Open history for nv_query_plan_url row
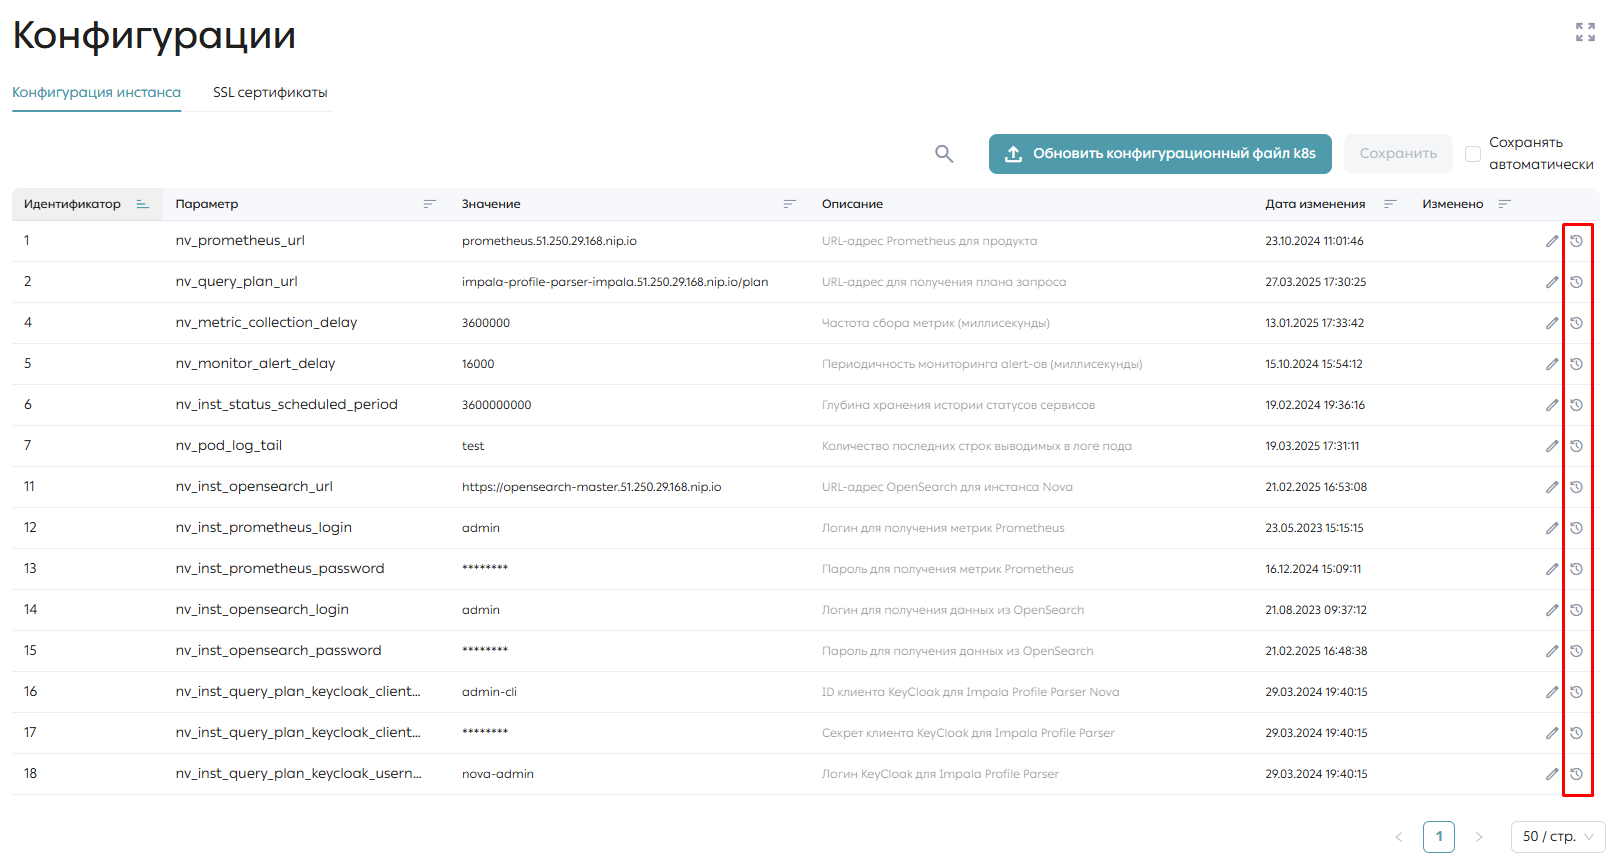Screen dimensions: 1618x863 coord(1576,282)
